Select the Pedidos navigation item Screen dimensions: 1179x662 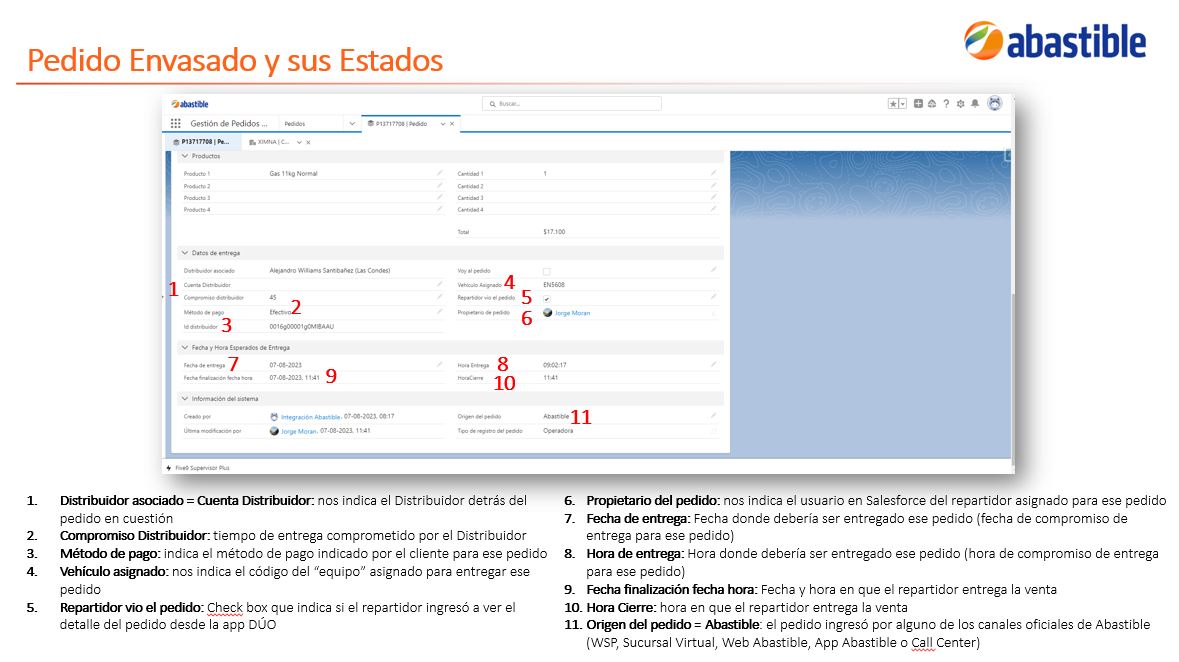click(295, 123)
